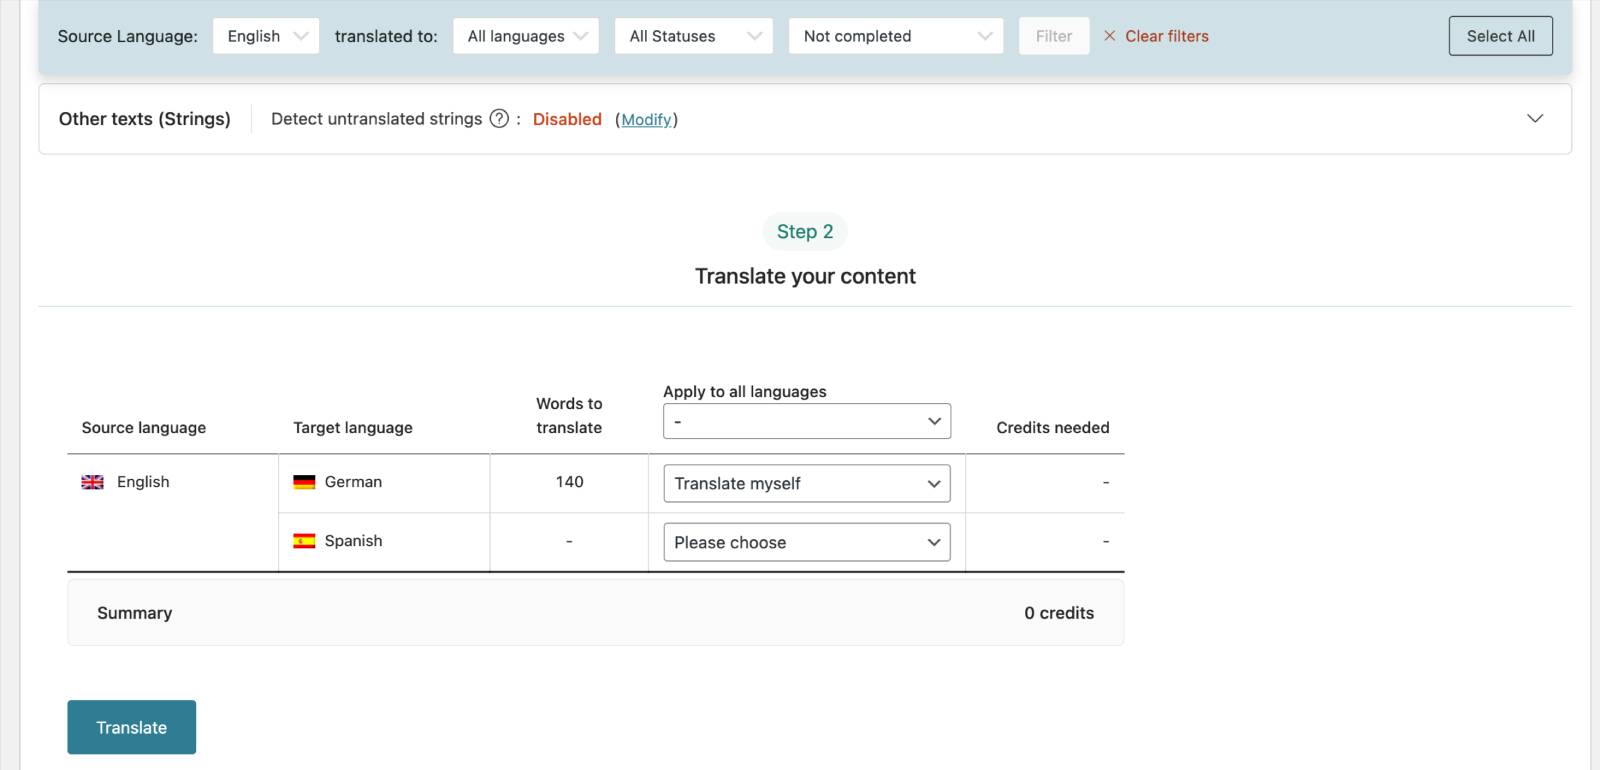Viewport: 1600px width, 770px height.
Task: Click the Spanish flag icon
Action: click(304, 541)
